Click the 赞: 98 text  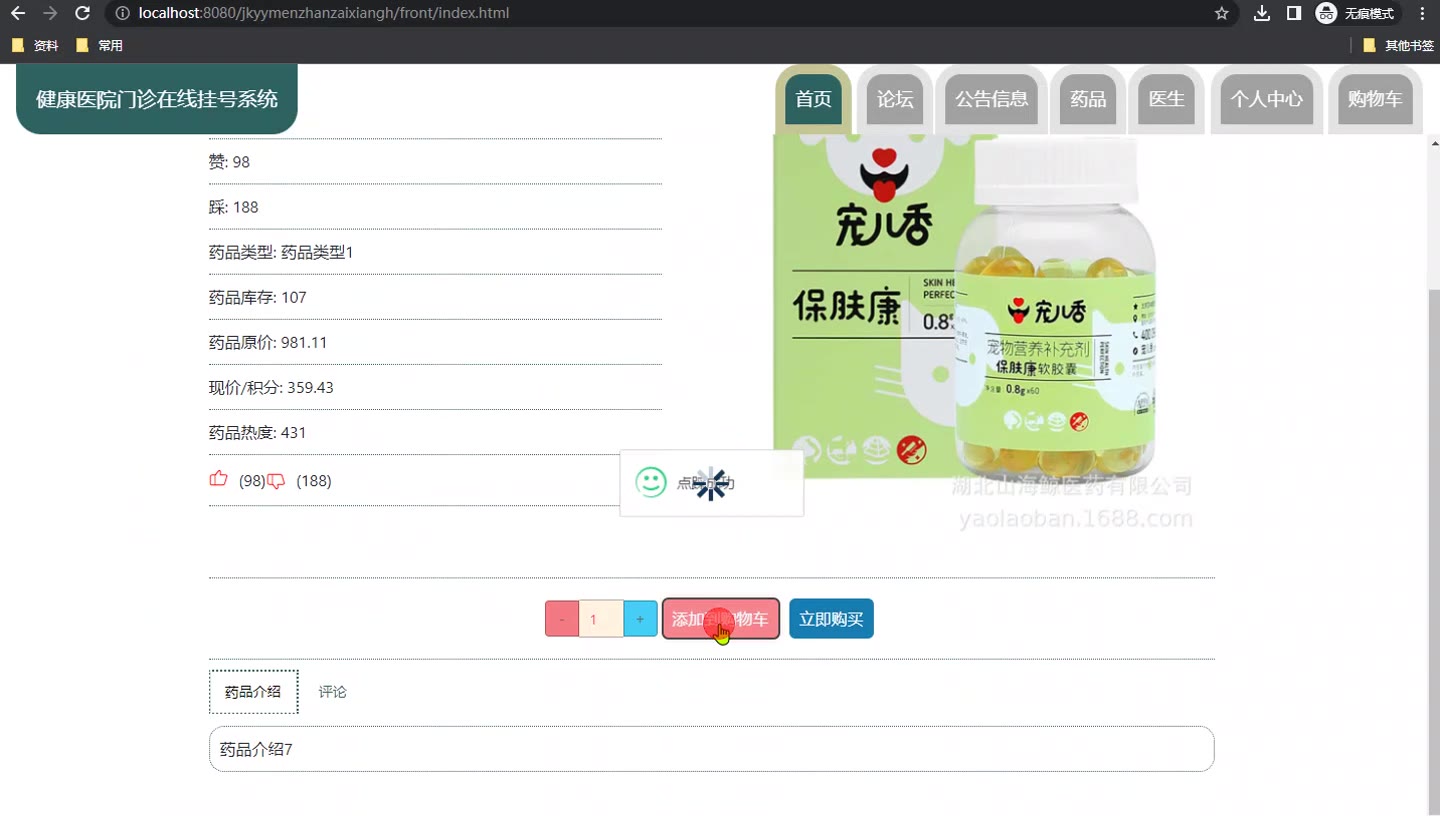click(x=229, y=162)
